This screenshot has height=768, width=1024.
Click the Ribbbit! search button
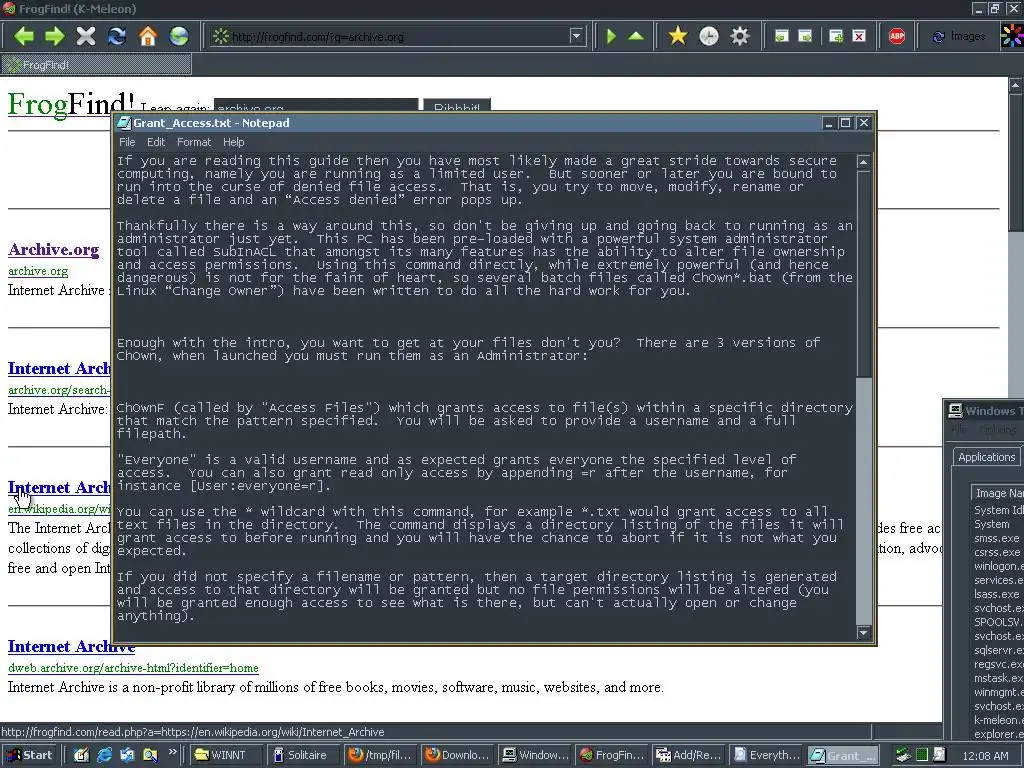tap(457, 105)
